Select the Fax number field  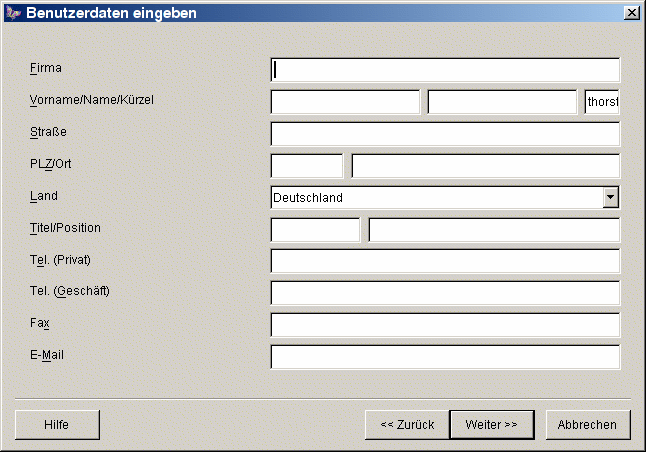point(445,325)
